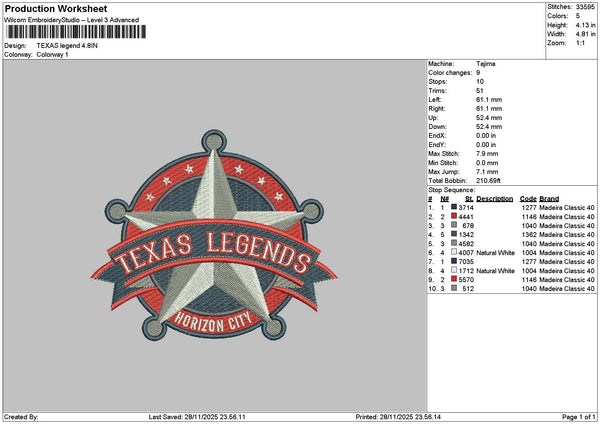Image resolution: width=600 pixels, height=424 pixels.
Task: Click the 'Production Worksheet' title
Action: coord(56,9)
